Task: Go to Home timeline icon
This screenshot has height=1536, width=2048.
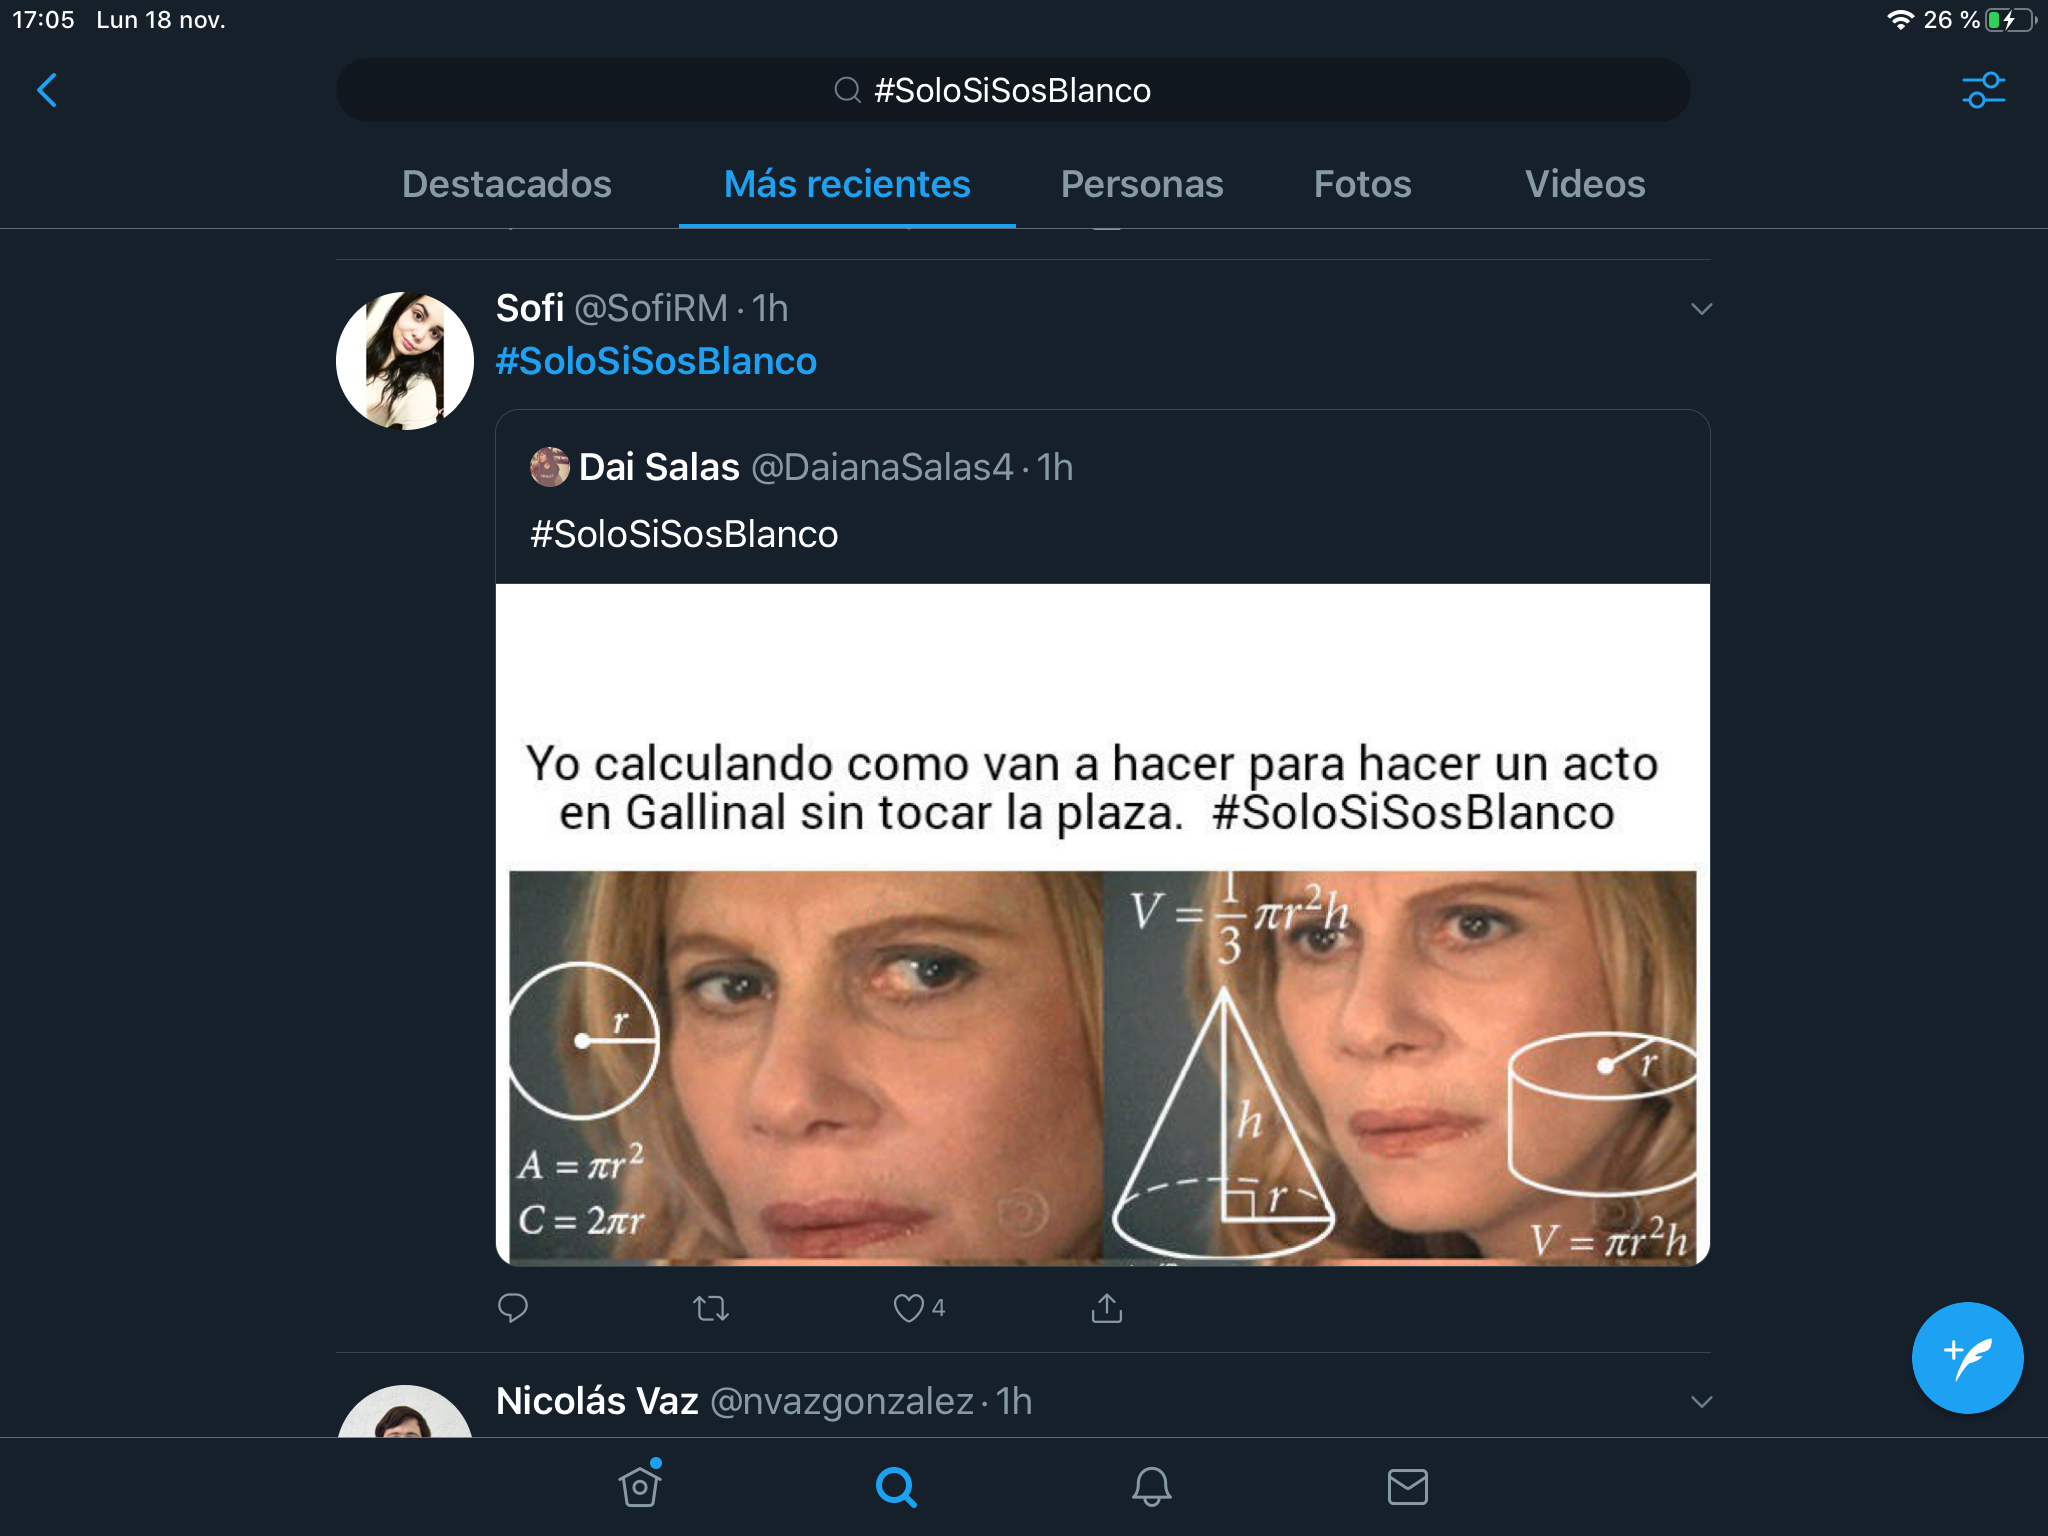Action: [x=640, y=1486]
